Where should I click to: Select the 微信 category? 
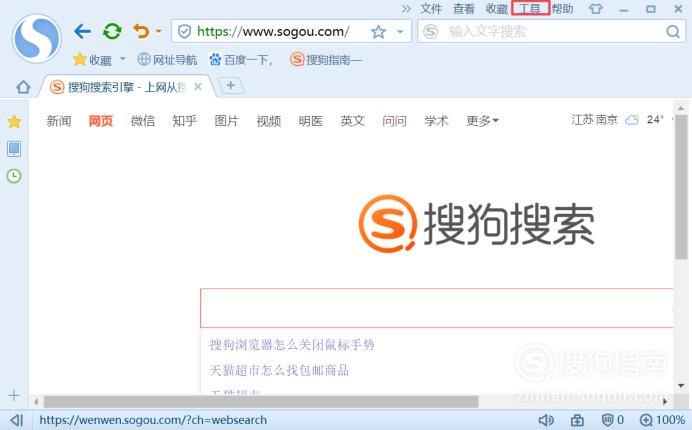pos(143,121)
